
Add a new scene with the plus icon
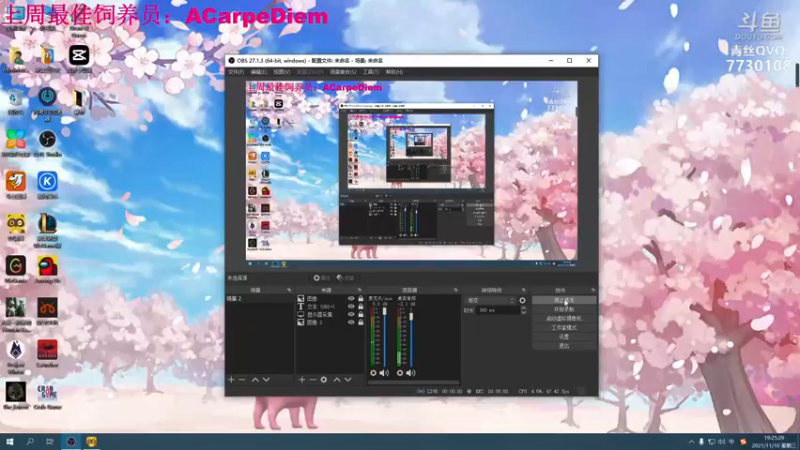click(231, 380)
